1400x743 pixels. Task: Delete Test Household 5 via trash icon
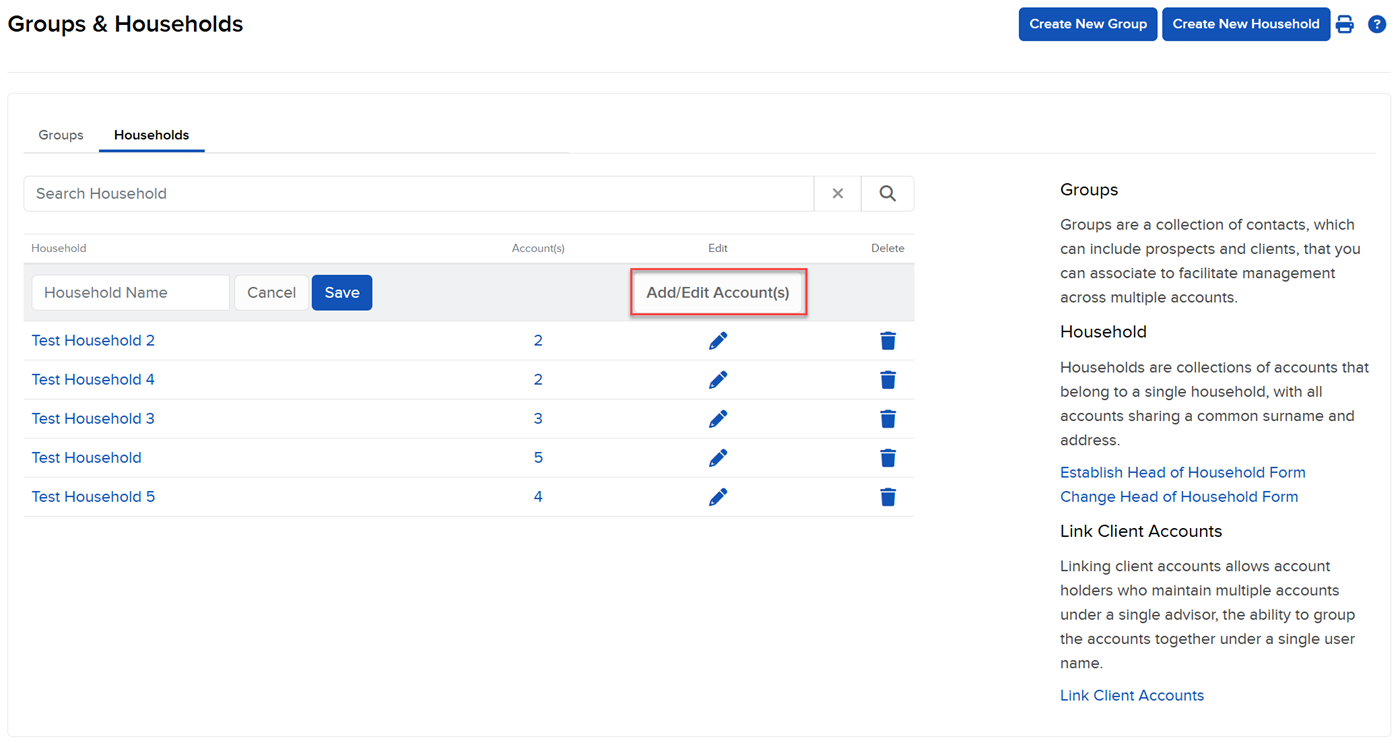(x=888, y=497)
